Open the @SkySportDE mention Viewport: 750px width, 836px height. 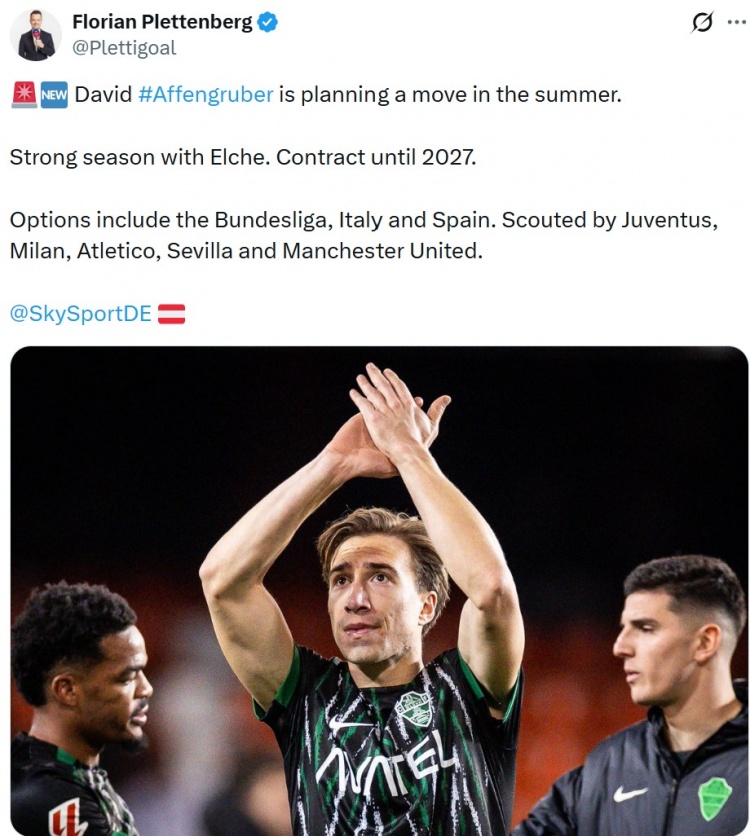point(80,314)
